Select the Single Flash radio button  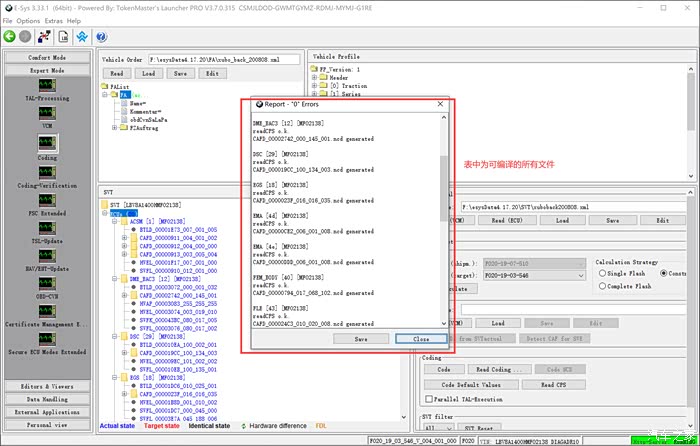(x=601, y=273)
